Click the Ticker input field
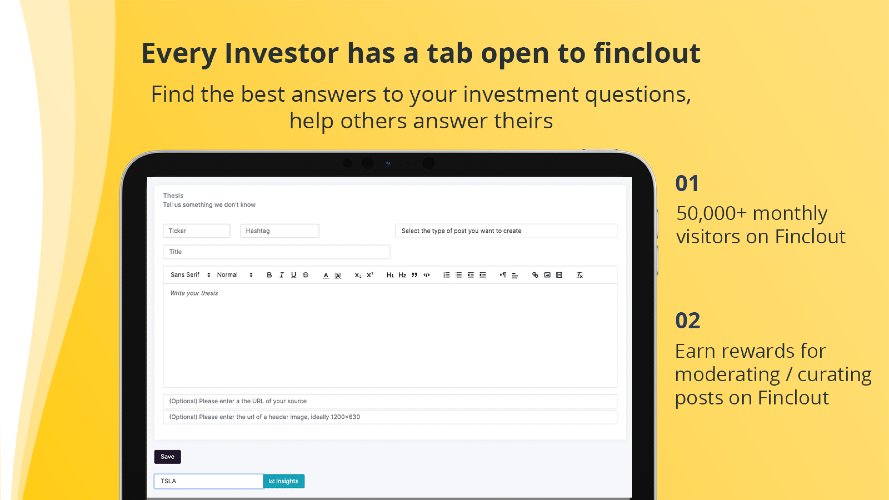Viewport: 889px width, 500px height. tap(197, 231)
